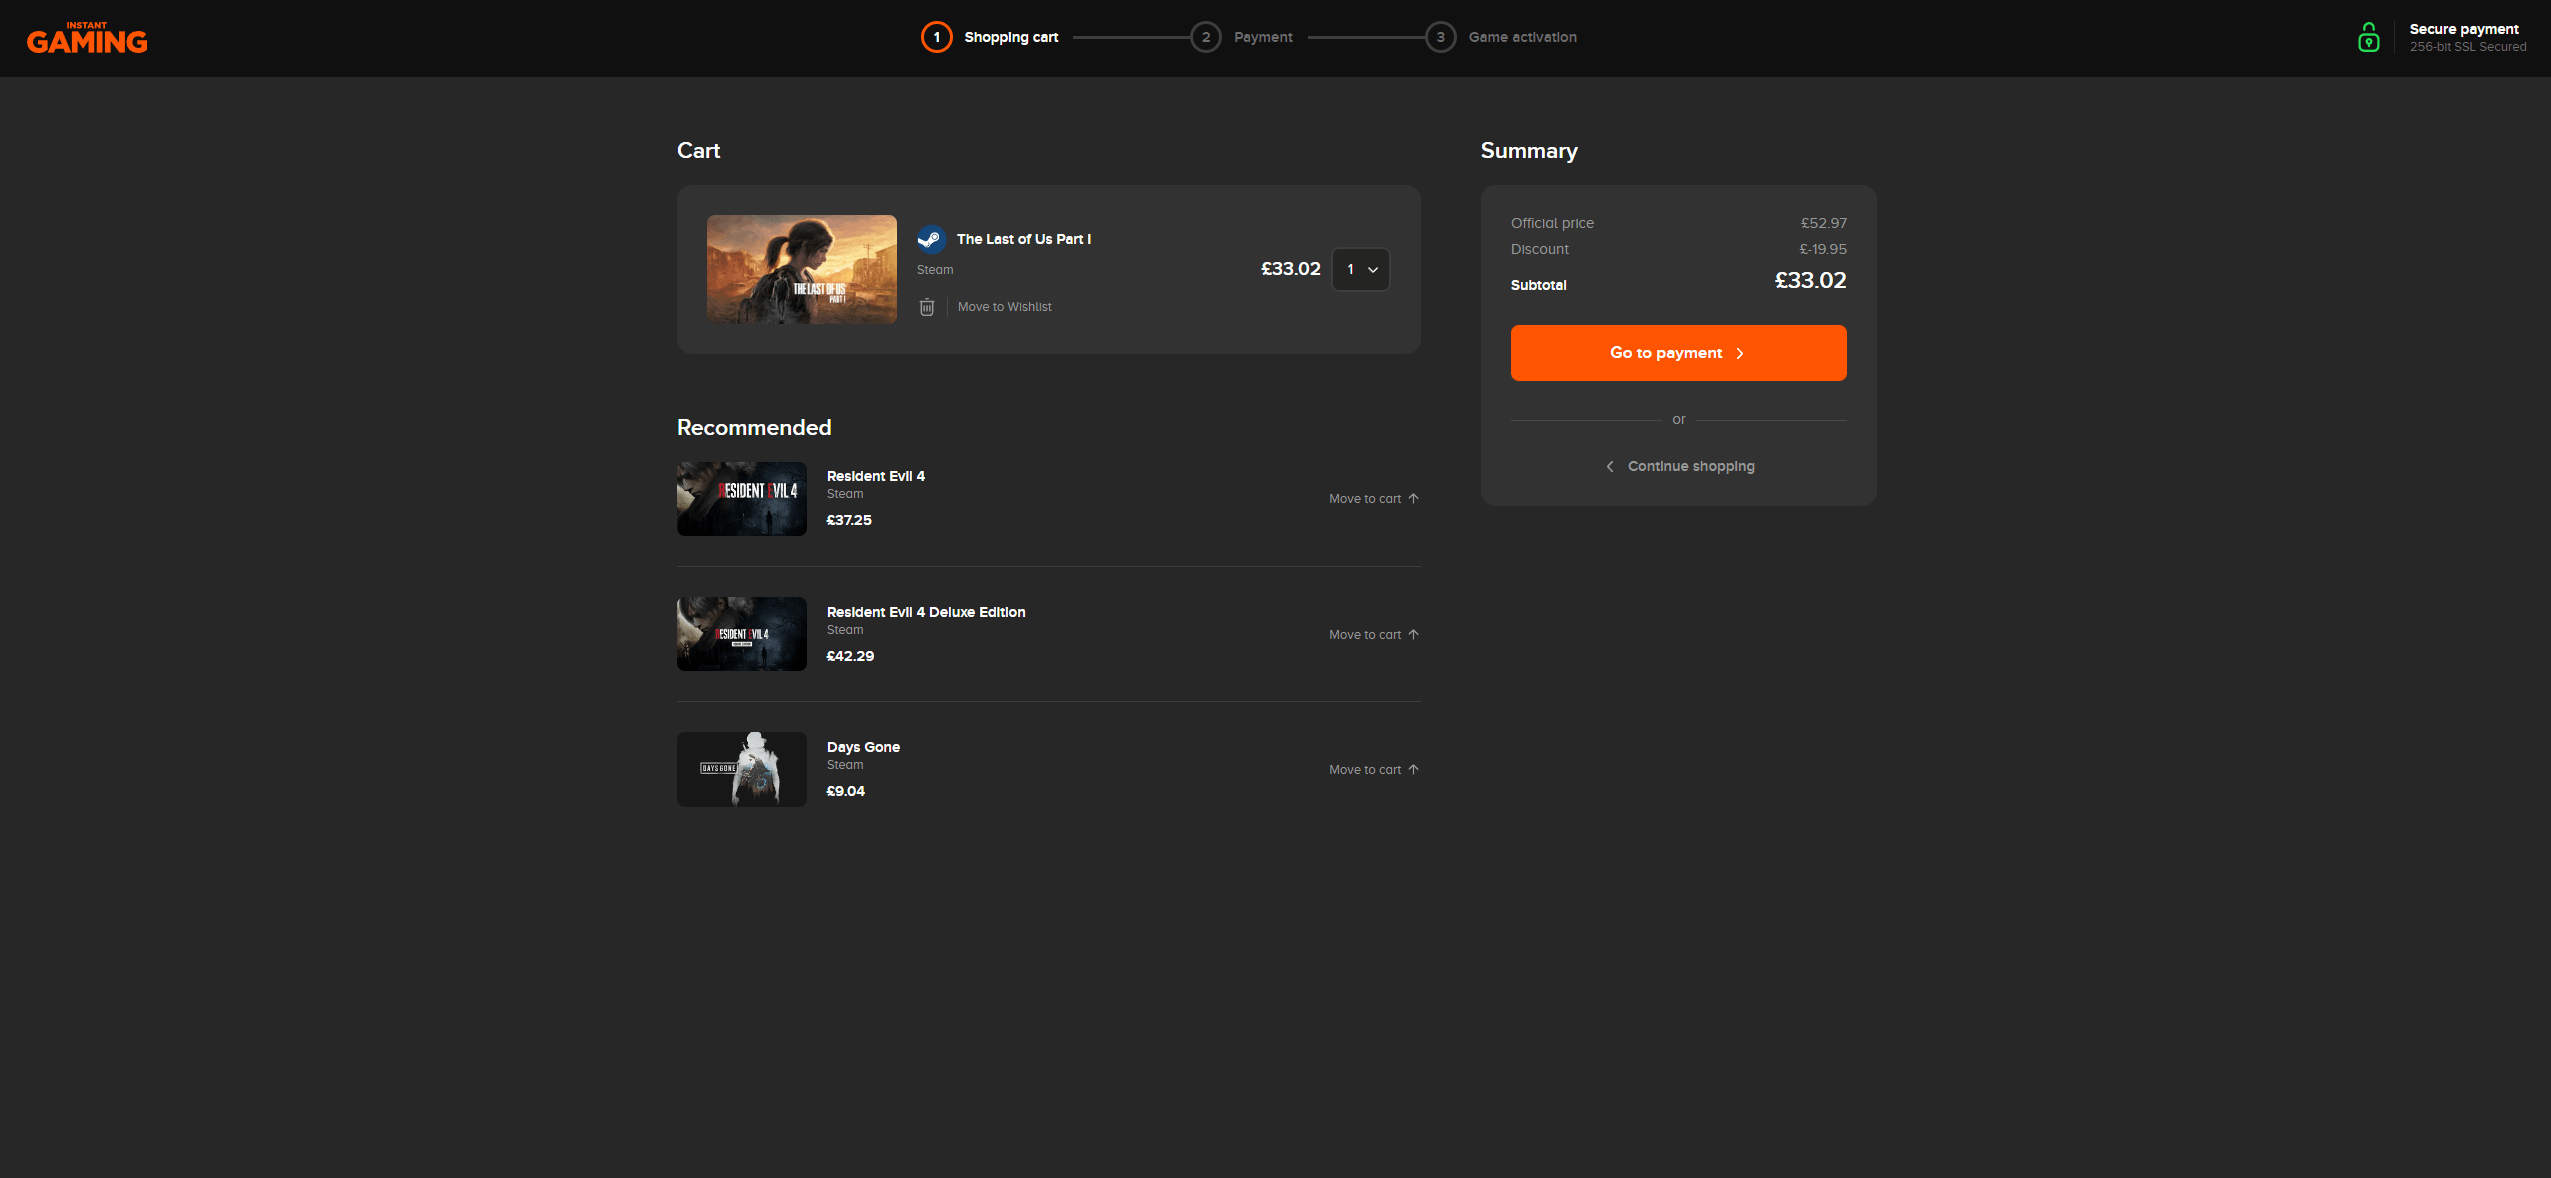Select the Game activation step label
Screen dimensions: 2551x1178
pos(1522,37)
